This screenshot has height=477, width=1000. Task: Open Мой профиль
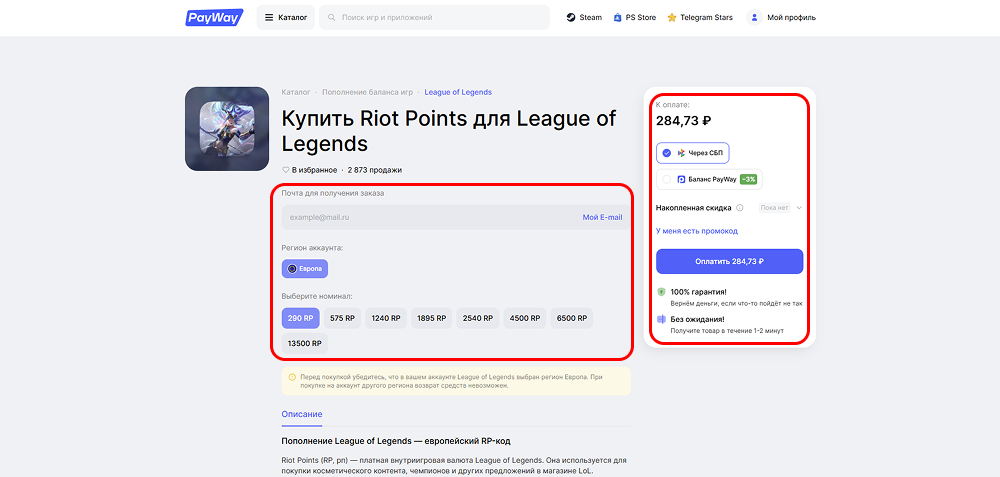[x=782, y=17]
